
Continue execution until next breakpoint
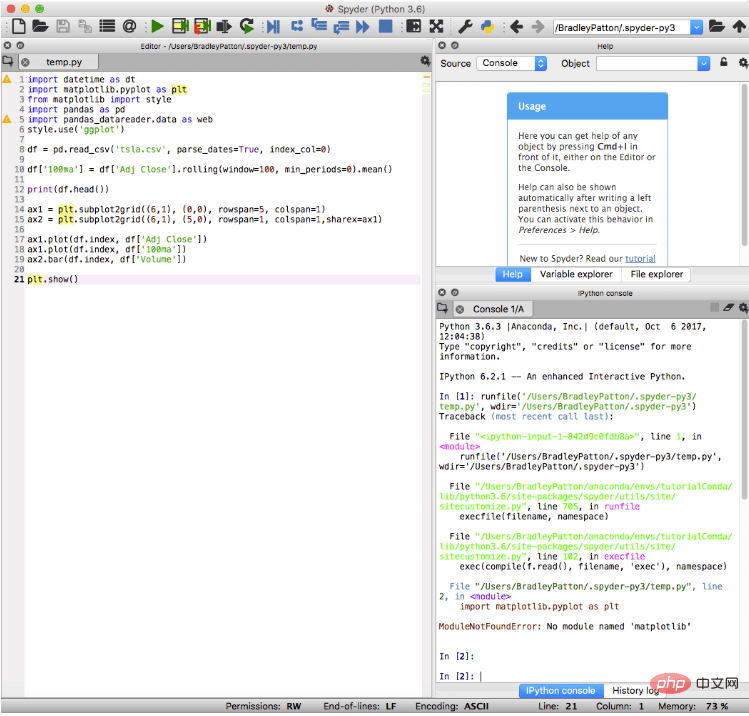click(363, 26)
